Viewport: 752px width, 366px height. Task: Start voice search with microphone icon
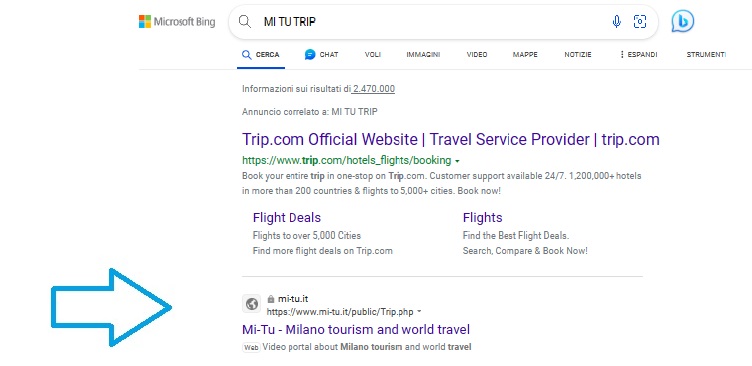point(616,22)
